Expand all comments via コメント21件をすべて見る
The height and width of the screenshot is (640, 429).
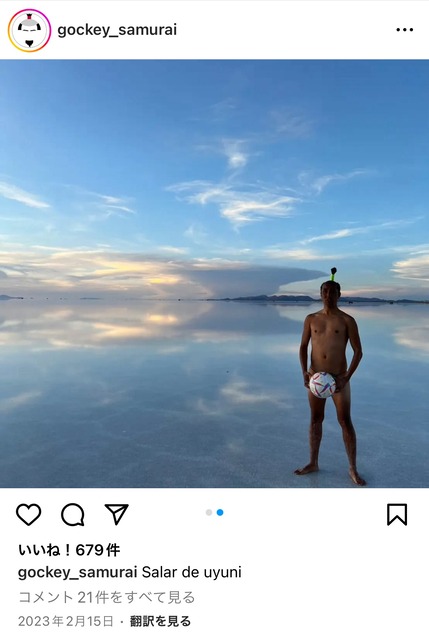[107, 597]
